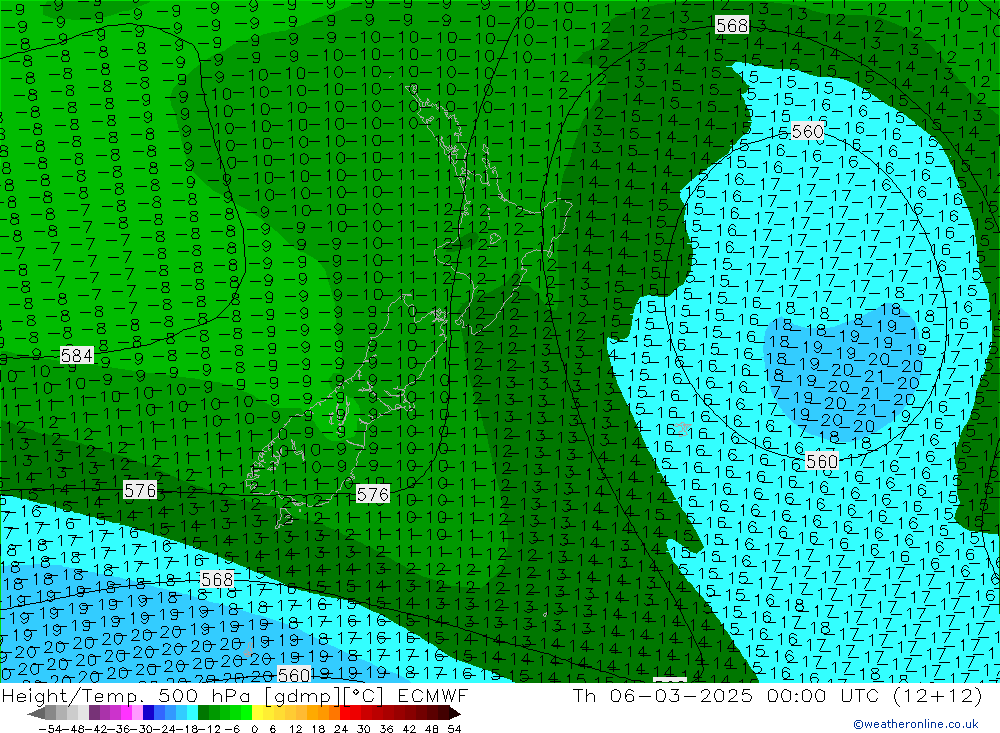
Task: Click the '[gdmp]' unit text
Action: coord(303,696)
